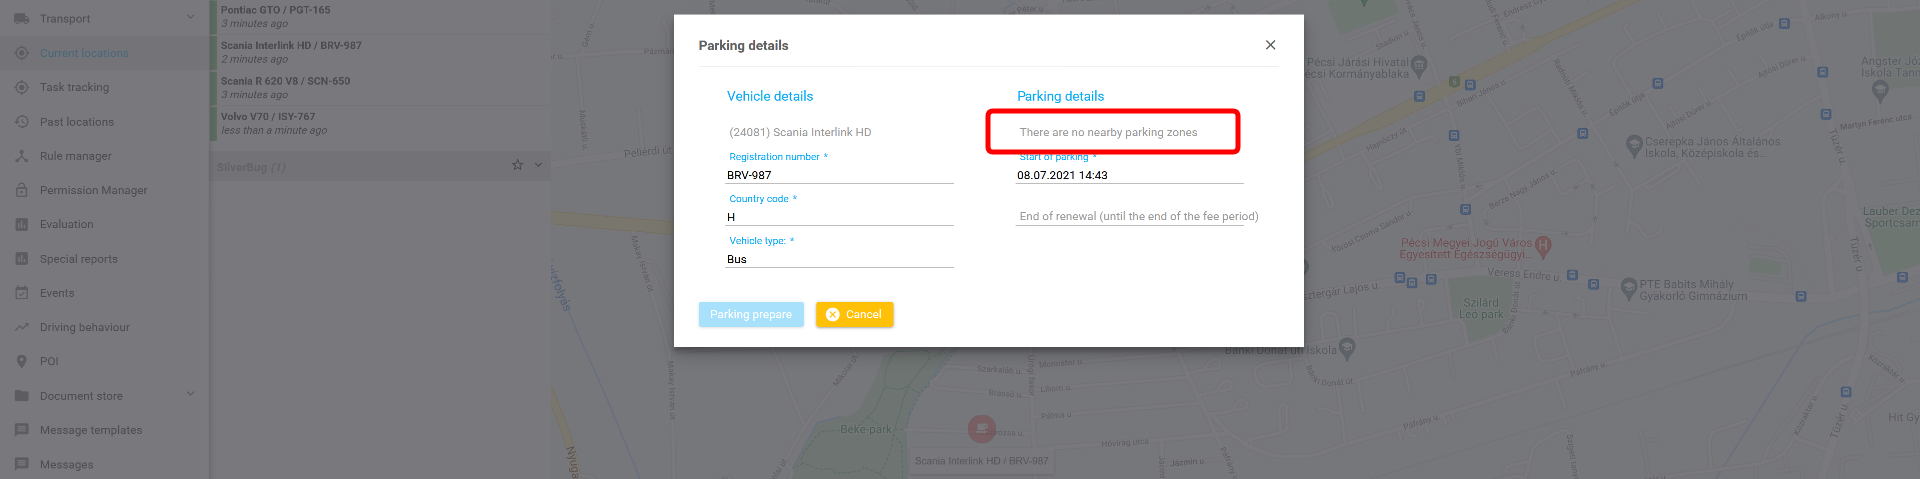Open the Special reports menu item
Viewport: 1920px width, 479px height.
[79, 259]
